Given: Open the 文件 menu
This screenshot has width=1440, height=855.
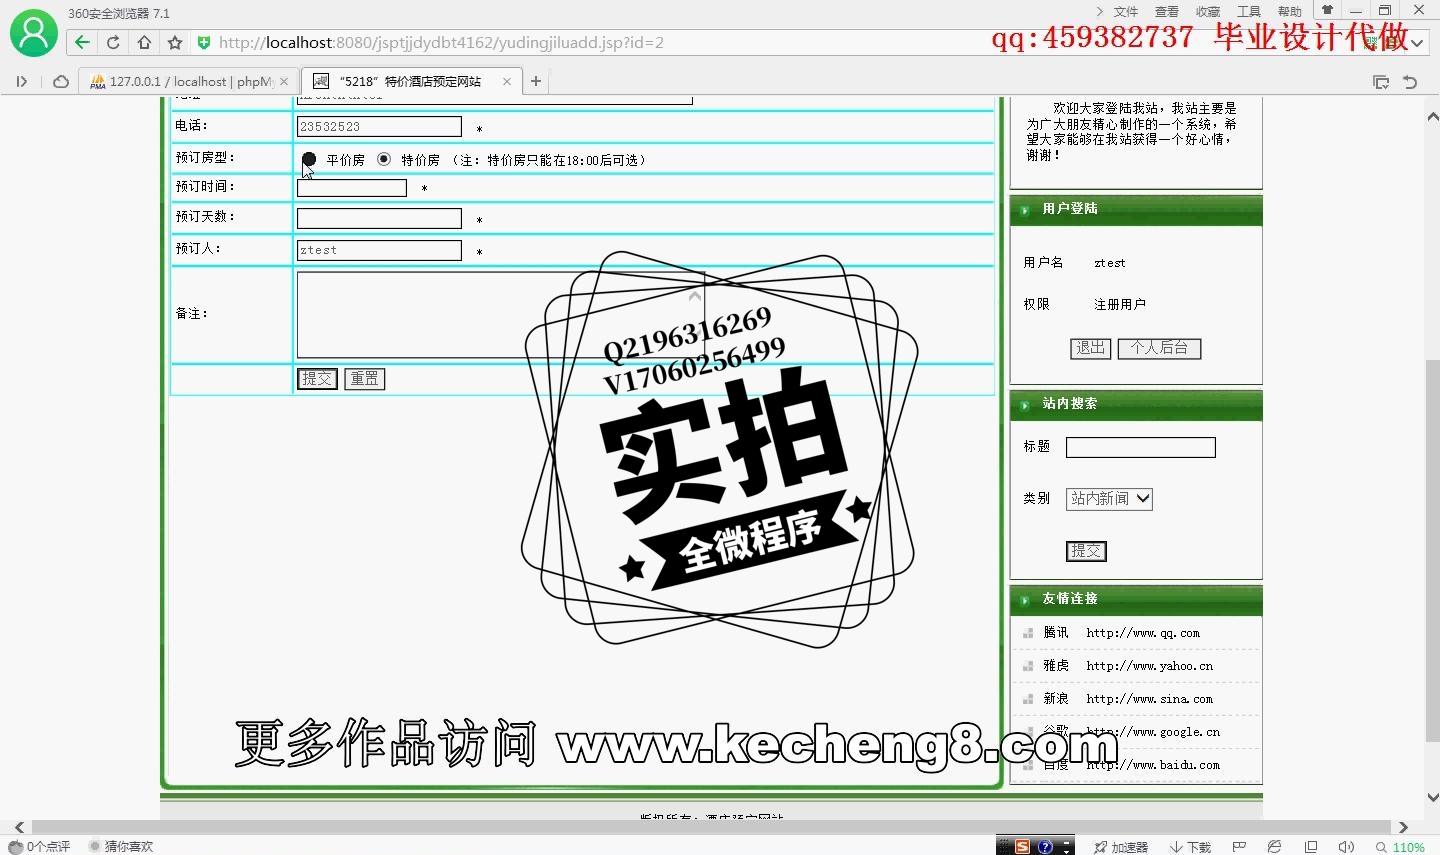Looking at the screenshot, I should click(x=1126, y=12).
